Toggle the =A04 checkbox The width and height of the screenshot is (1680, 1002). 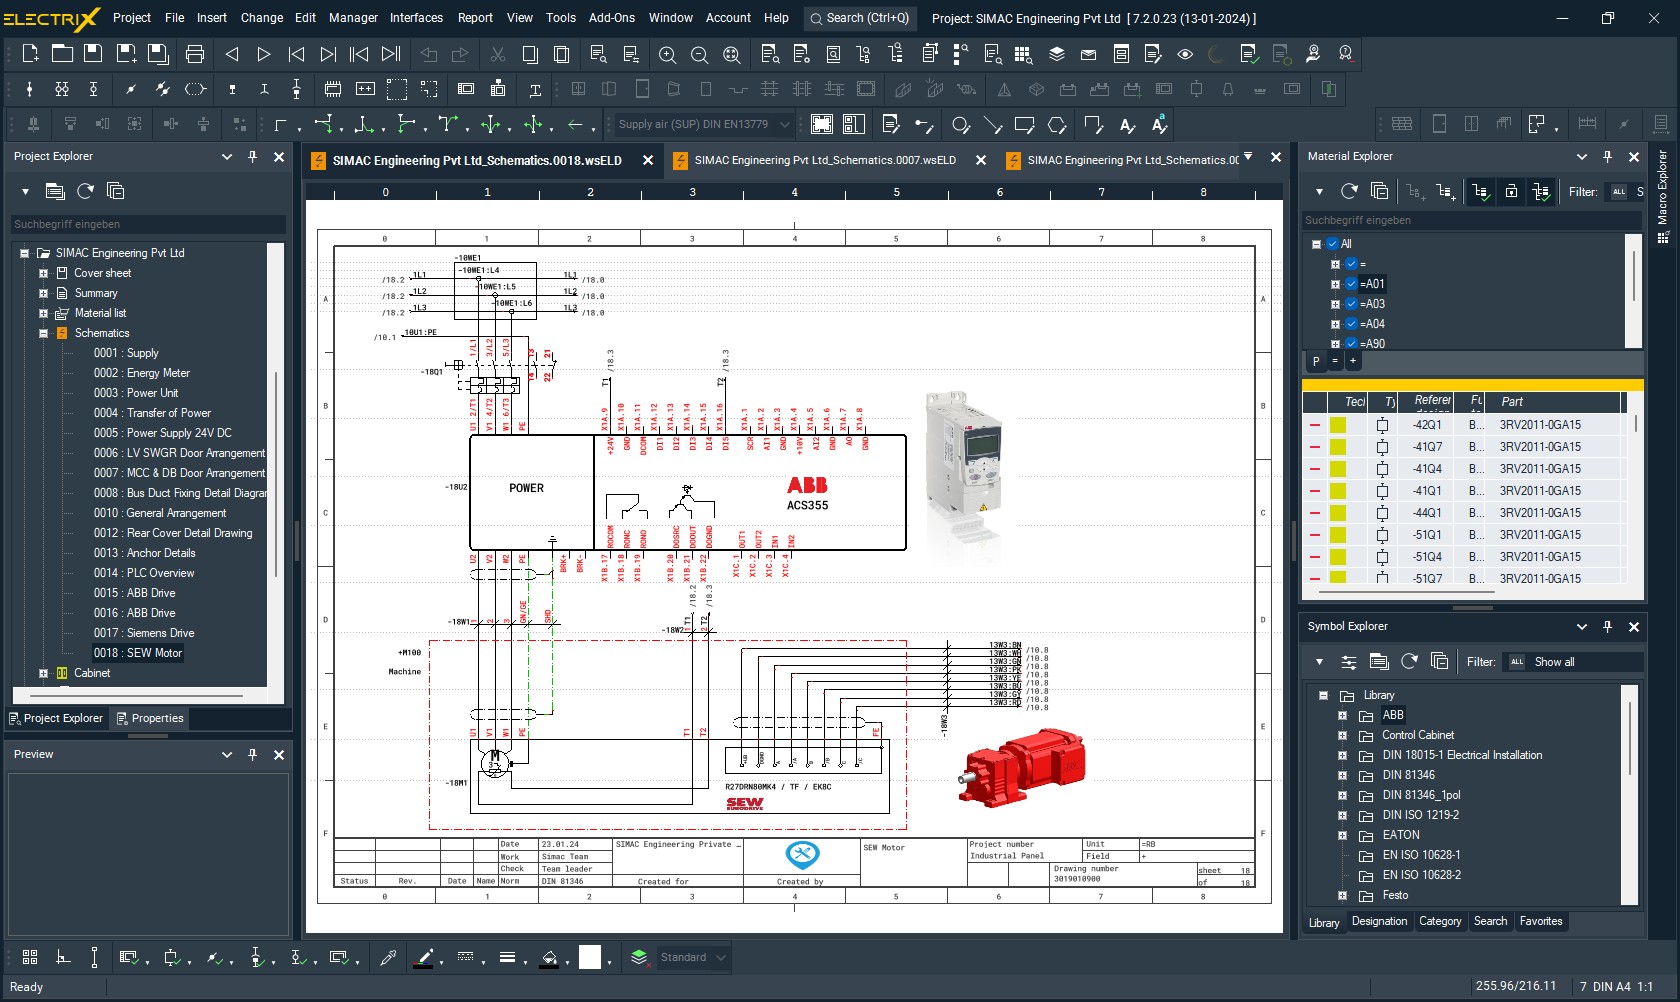click(x=1351, y=324)
